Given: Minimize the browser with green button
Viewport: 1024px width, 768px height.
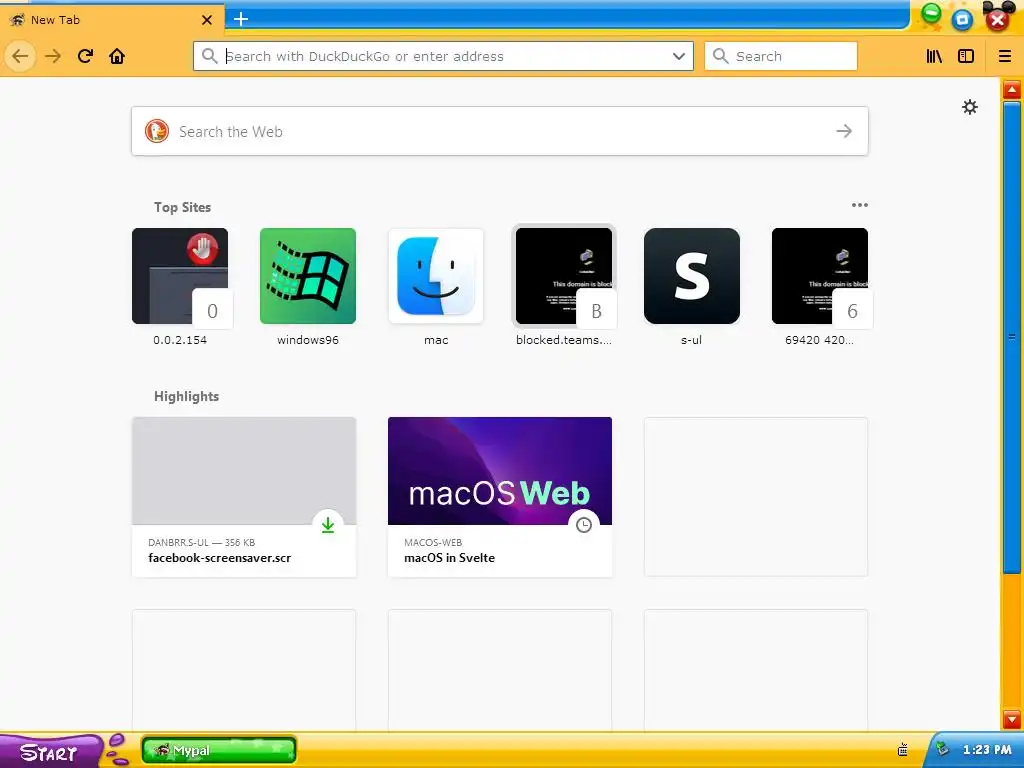Looking at the screenshot, I should (932, 14).
